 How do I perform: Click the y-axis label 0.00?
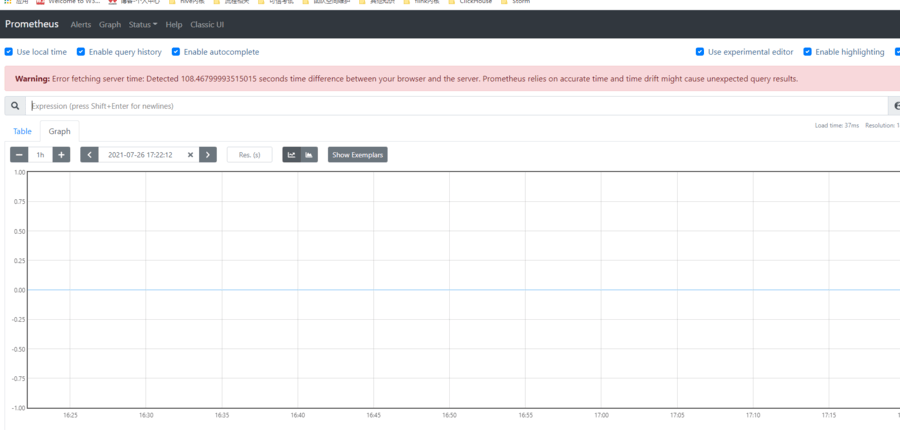pos(18,290)
